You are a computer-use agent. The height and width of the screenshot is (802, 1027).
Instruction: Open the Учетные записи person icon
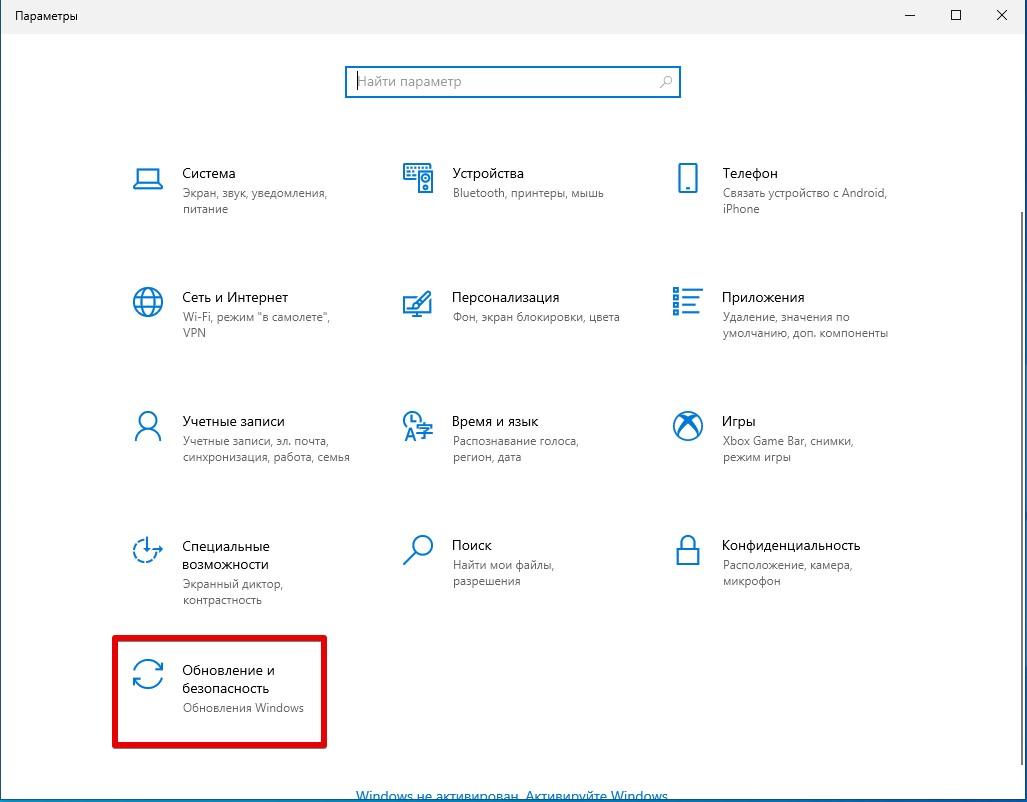147,427
